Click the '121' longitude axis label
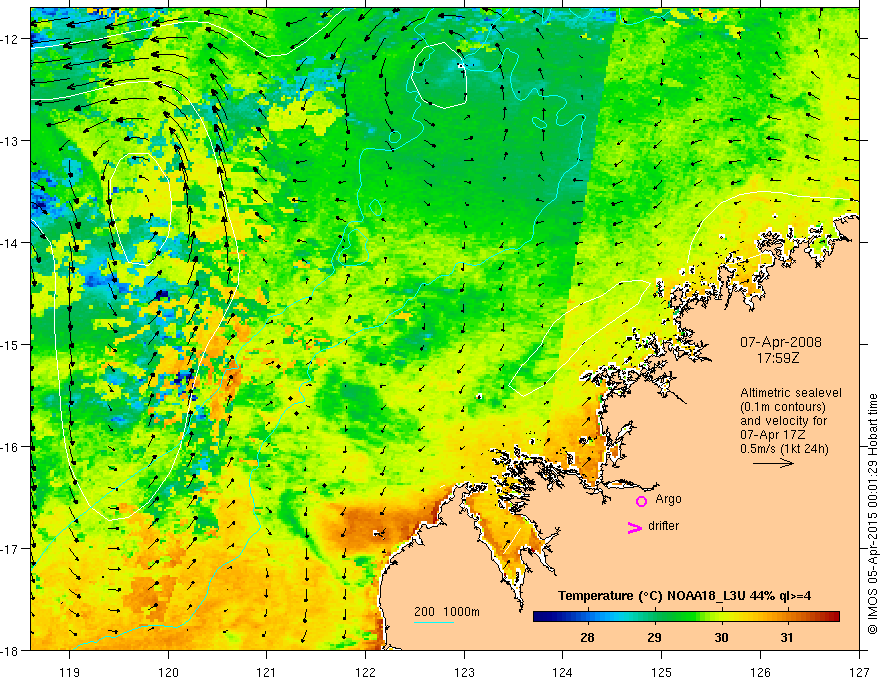This screenshot has width=880, height=680. point(267,672)
